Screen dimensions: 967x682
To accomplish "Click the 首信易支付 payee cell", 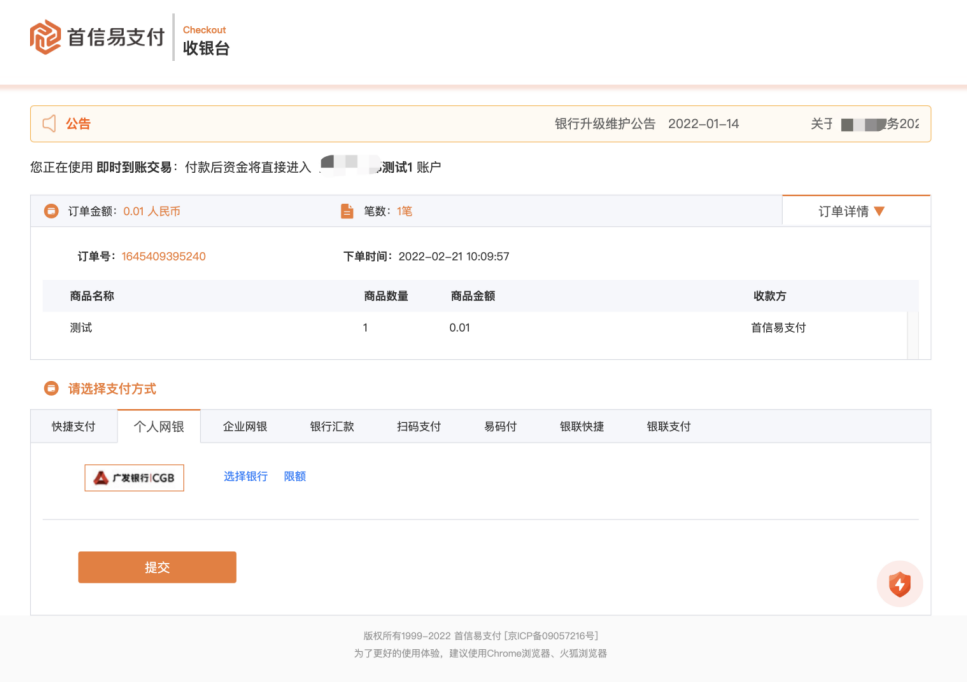I will (x=778, y=327).
